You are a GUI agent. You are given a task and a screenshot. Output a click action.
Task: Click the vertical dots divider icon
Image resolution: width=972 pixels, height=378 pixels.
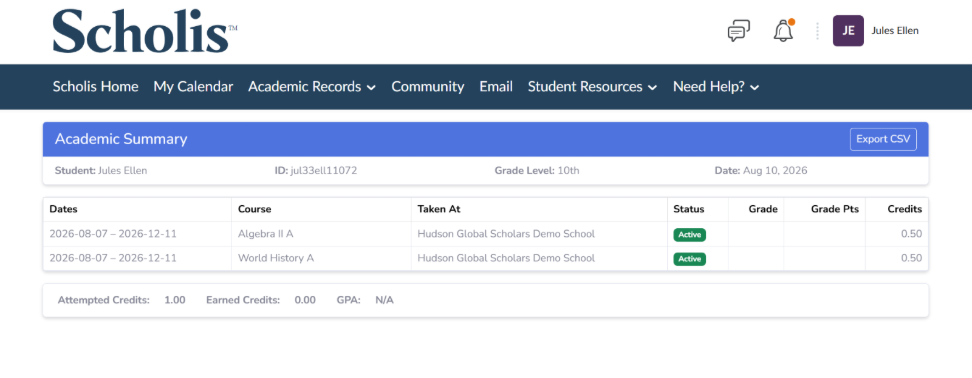[x=818, y=31]
